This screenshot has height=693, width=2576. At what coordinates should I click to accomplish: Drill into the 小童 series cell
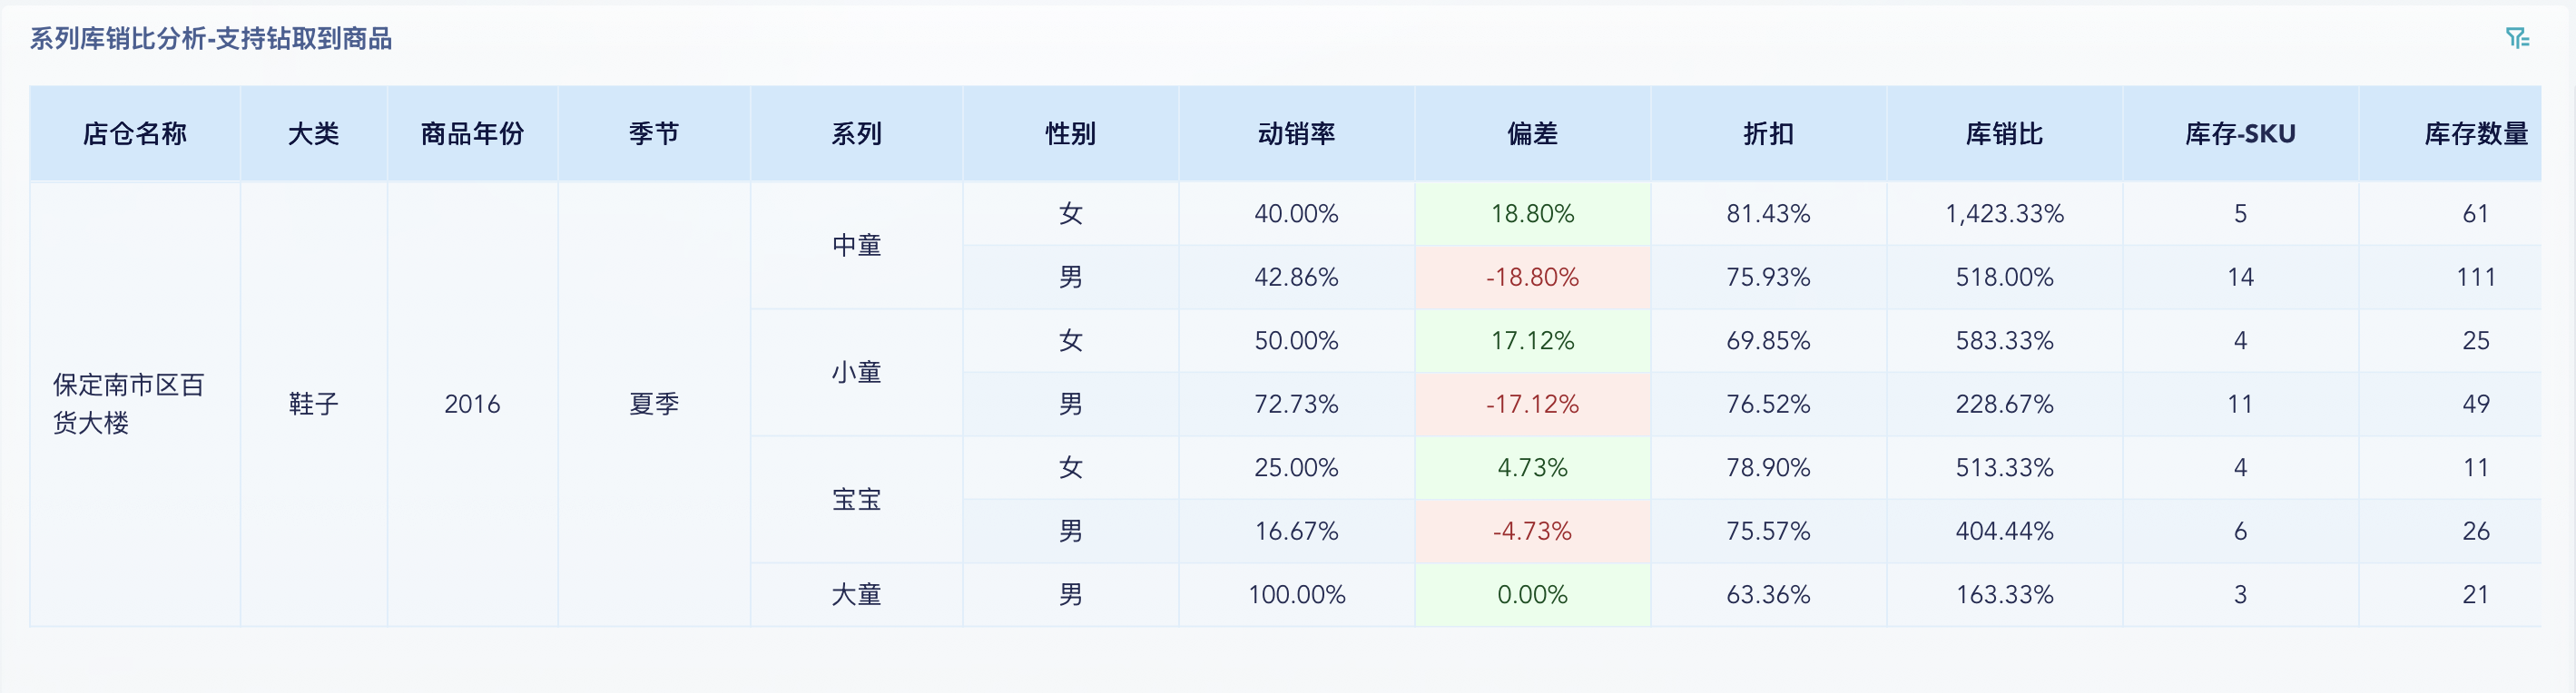(857, 371)
